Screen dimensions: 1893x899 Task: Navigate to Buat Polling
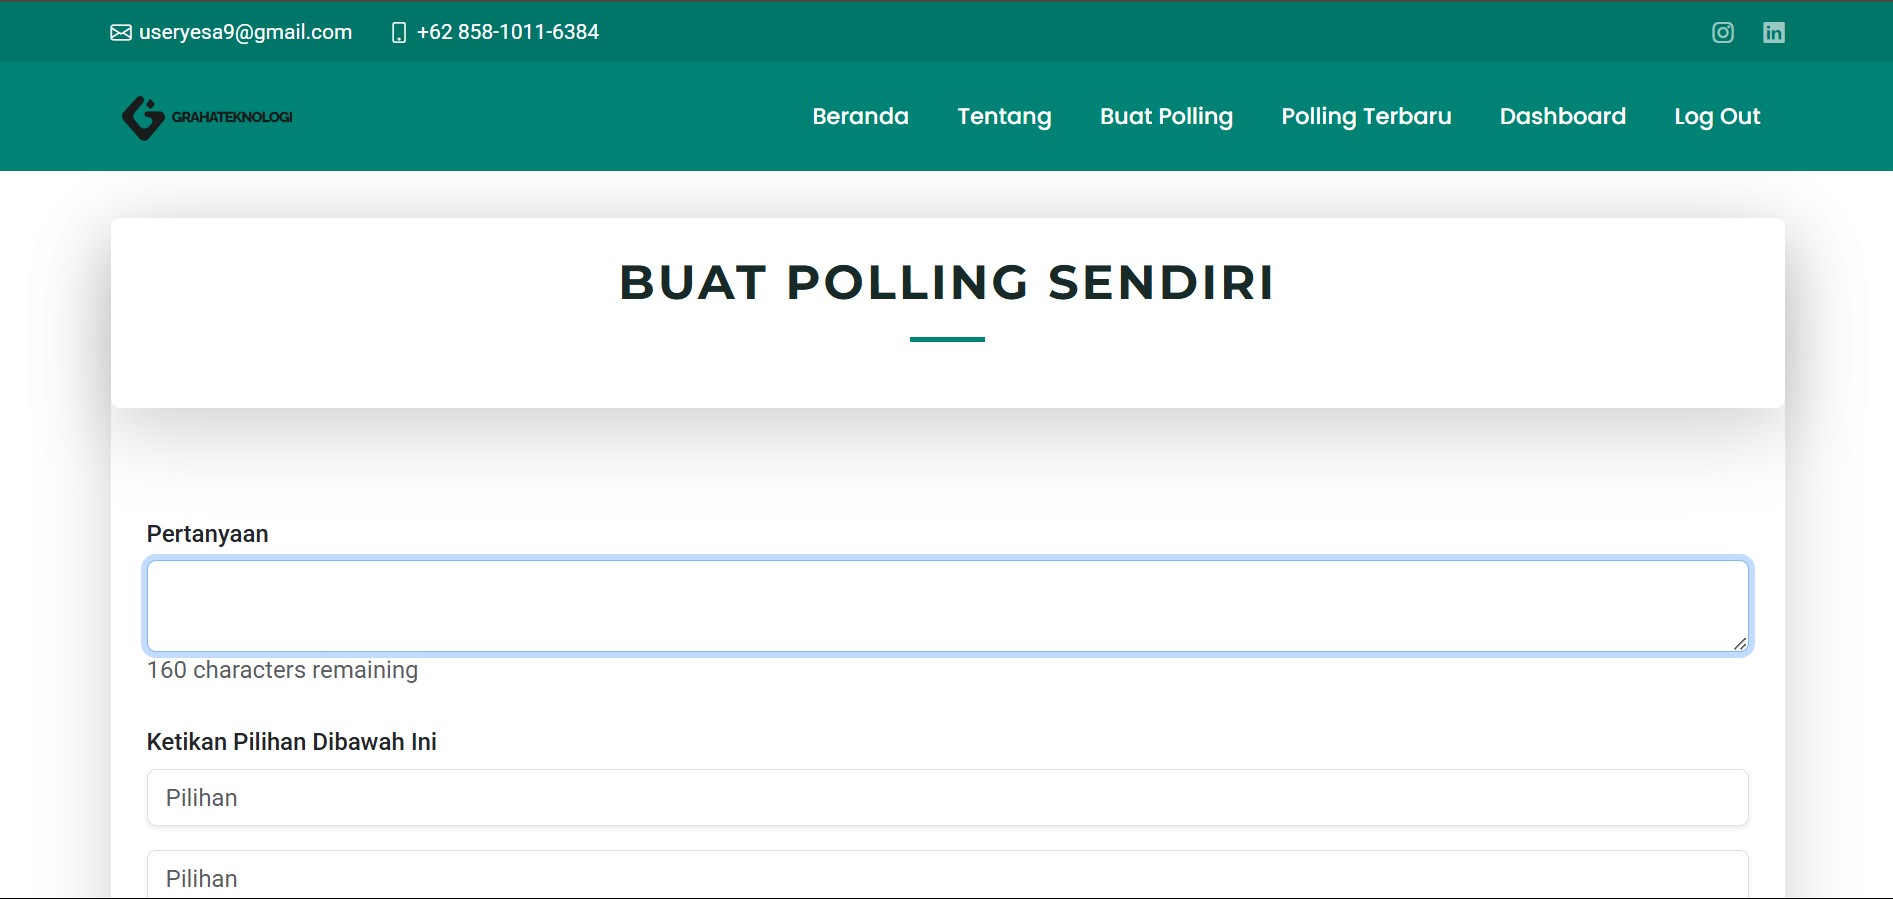(1166, 116)
